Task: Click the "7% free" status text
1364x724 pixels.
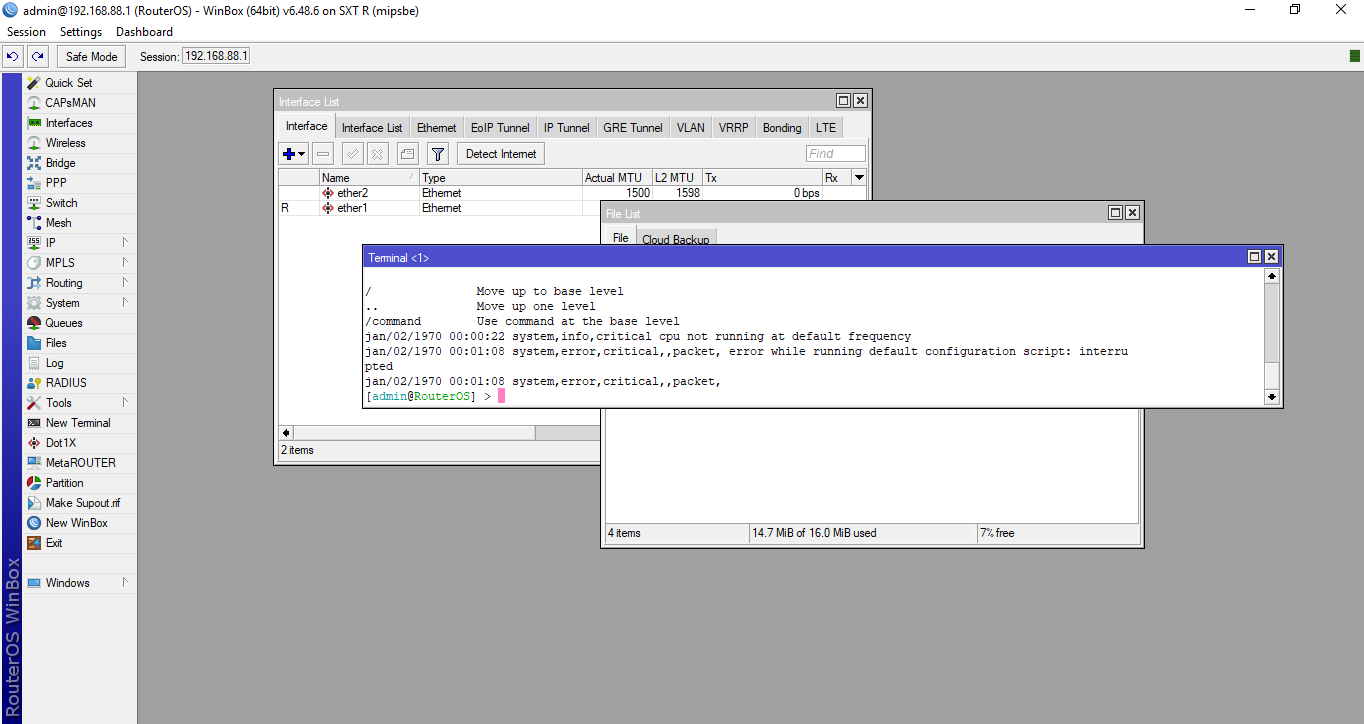Action: [x=998, y=533]
